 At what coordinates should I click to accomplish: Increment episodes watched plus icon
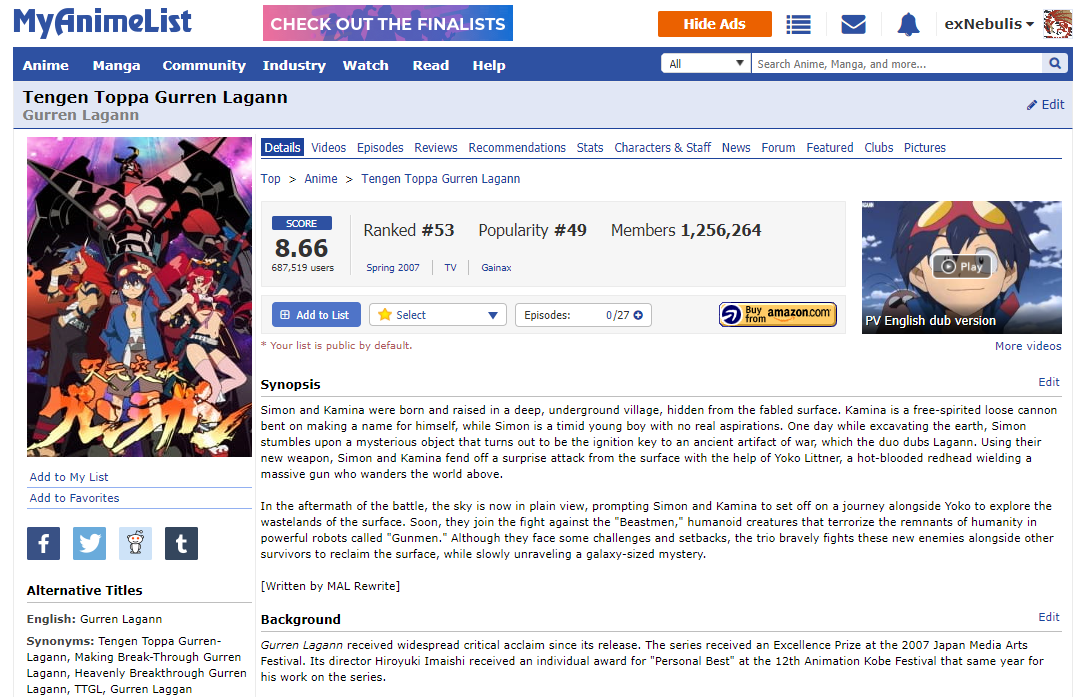[638, 315]
